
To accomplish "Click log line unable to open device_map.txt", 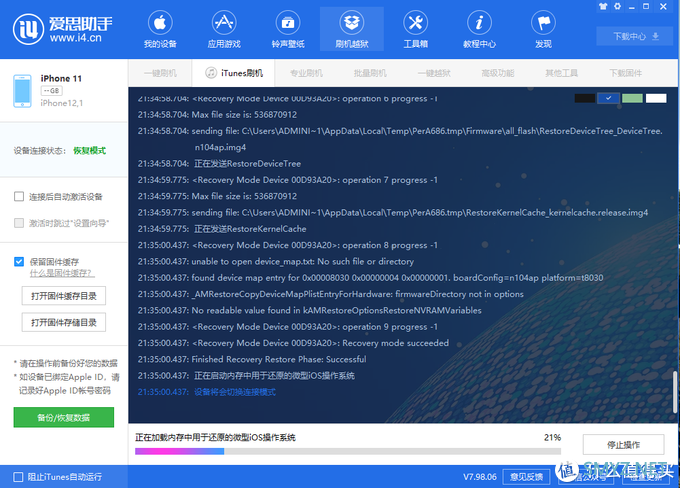I will click(276, 261).
